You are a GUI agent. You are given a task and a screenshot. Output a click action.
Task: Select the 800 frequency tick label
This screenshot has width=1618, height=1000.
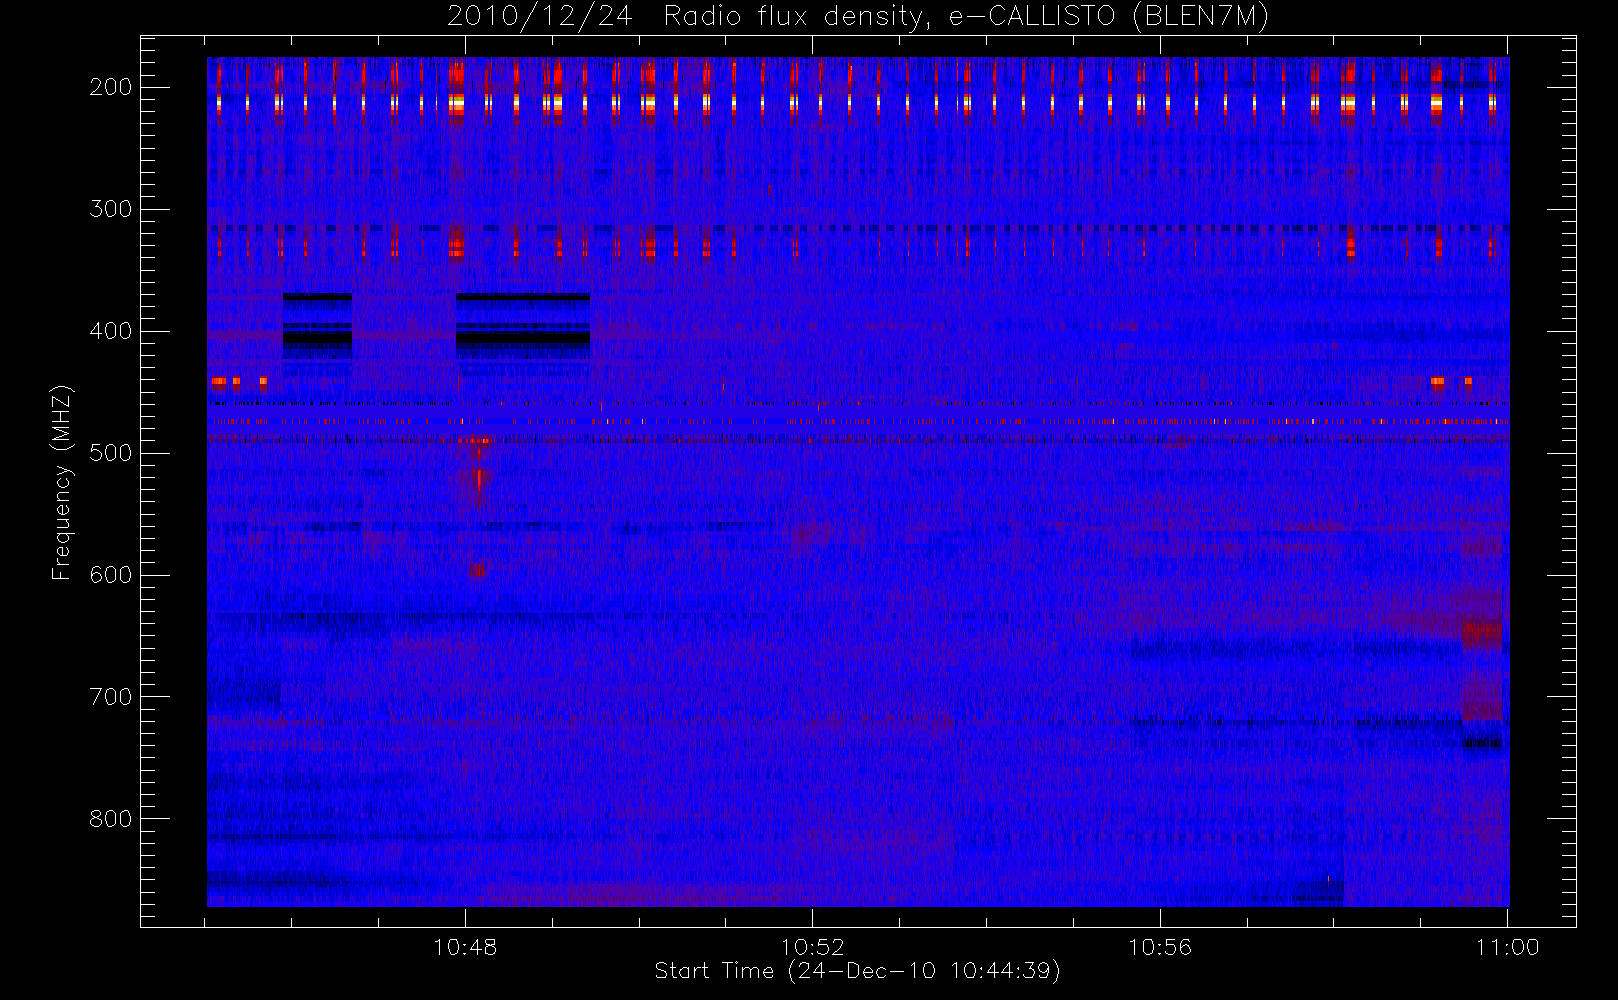tap(110, 819)
